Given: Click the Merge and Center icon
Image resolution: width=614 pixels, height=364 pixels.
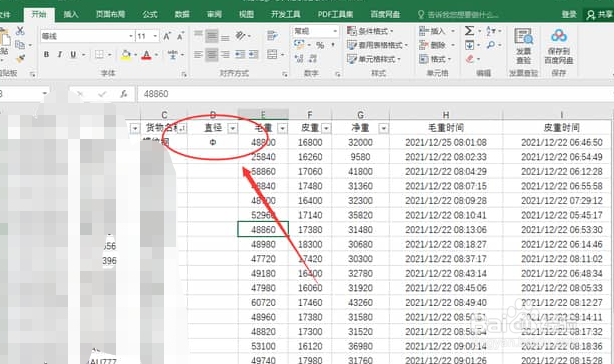Looking at the screenshot, I should (272, 54).
